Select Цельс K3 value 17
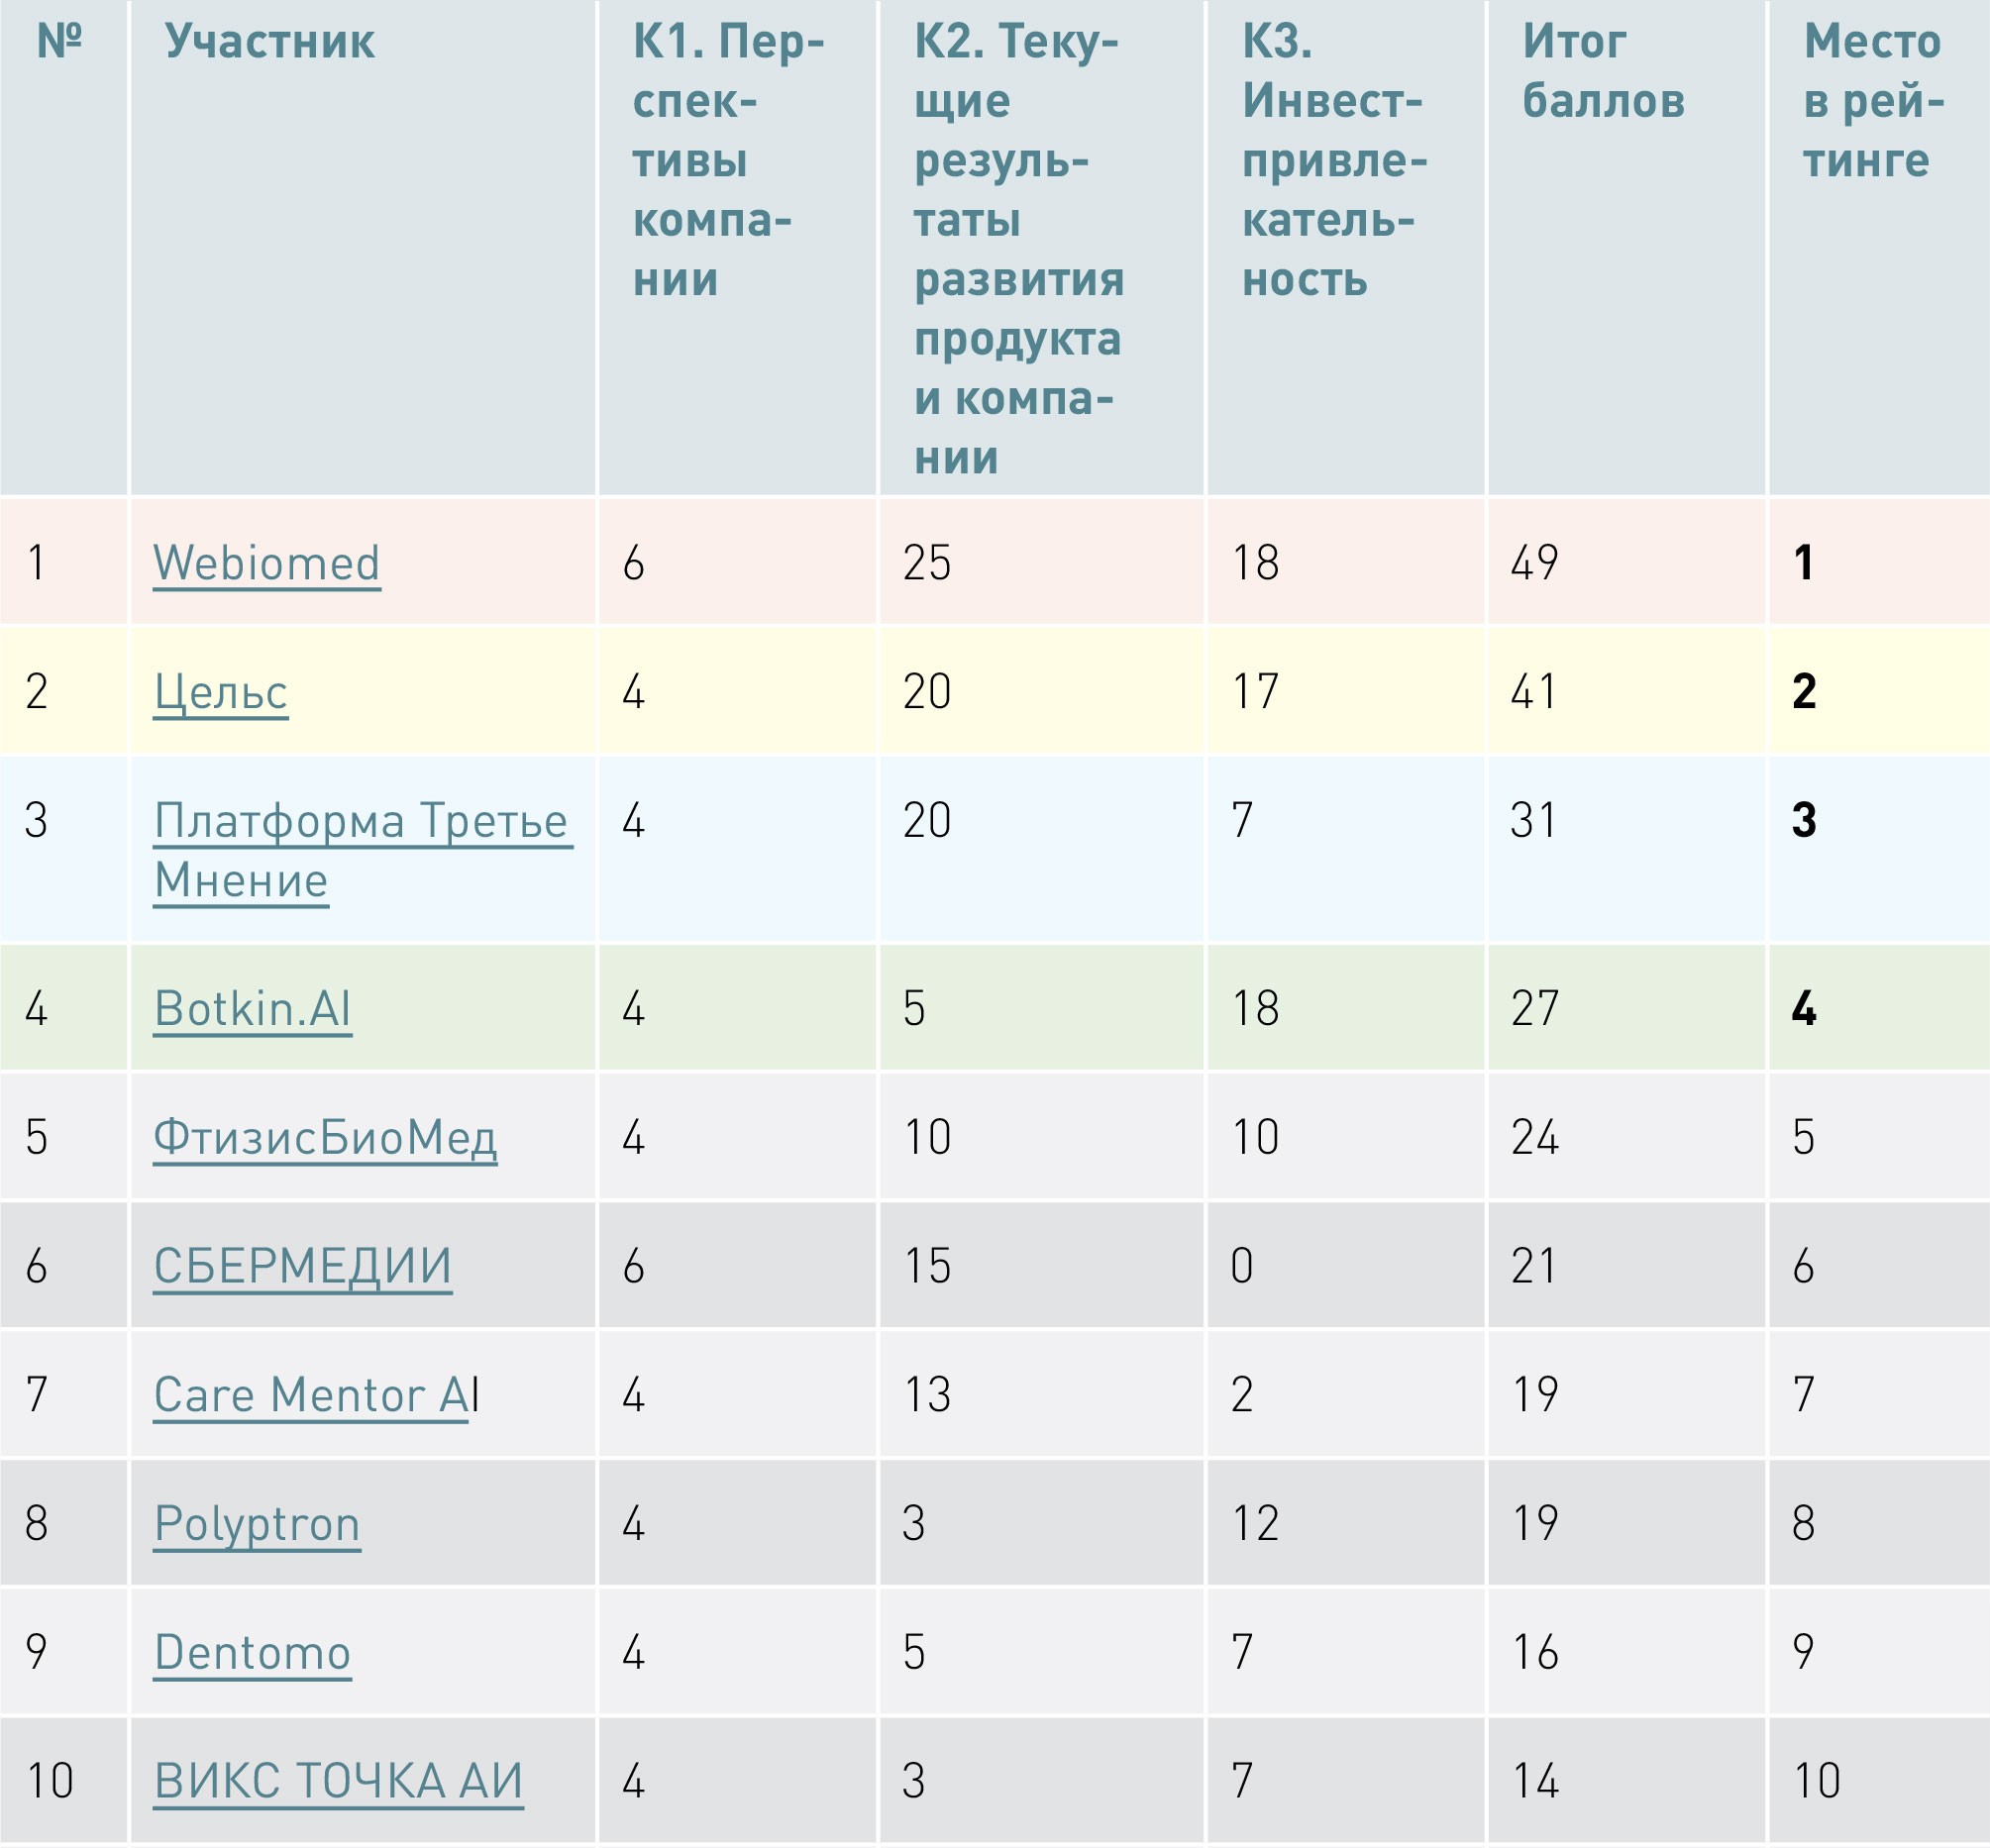This screenshot has width=1990, height=1848. point(1255,692)
